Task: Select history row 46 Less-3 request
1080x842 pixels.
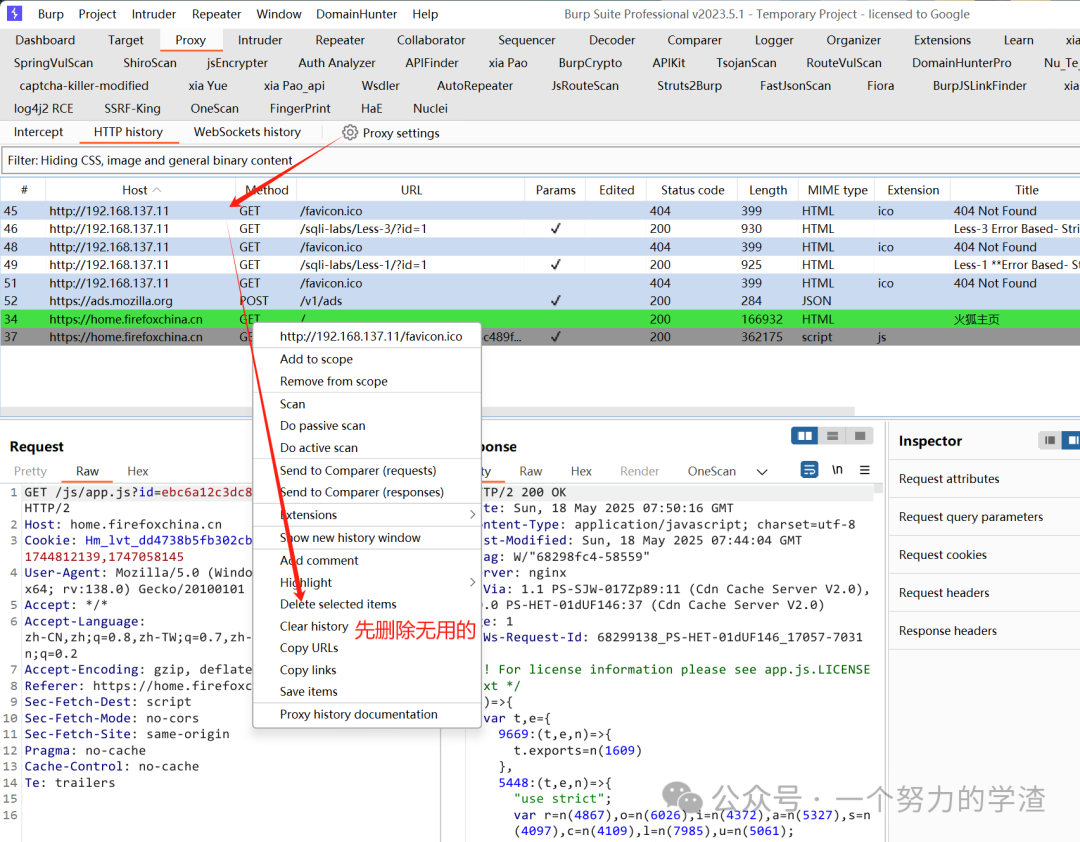Action: [x=540, y=229]
